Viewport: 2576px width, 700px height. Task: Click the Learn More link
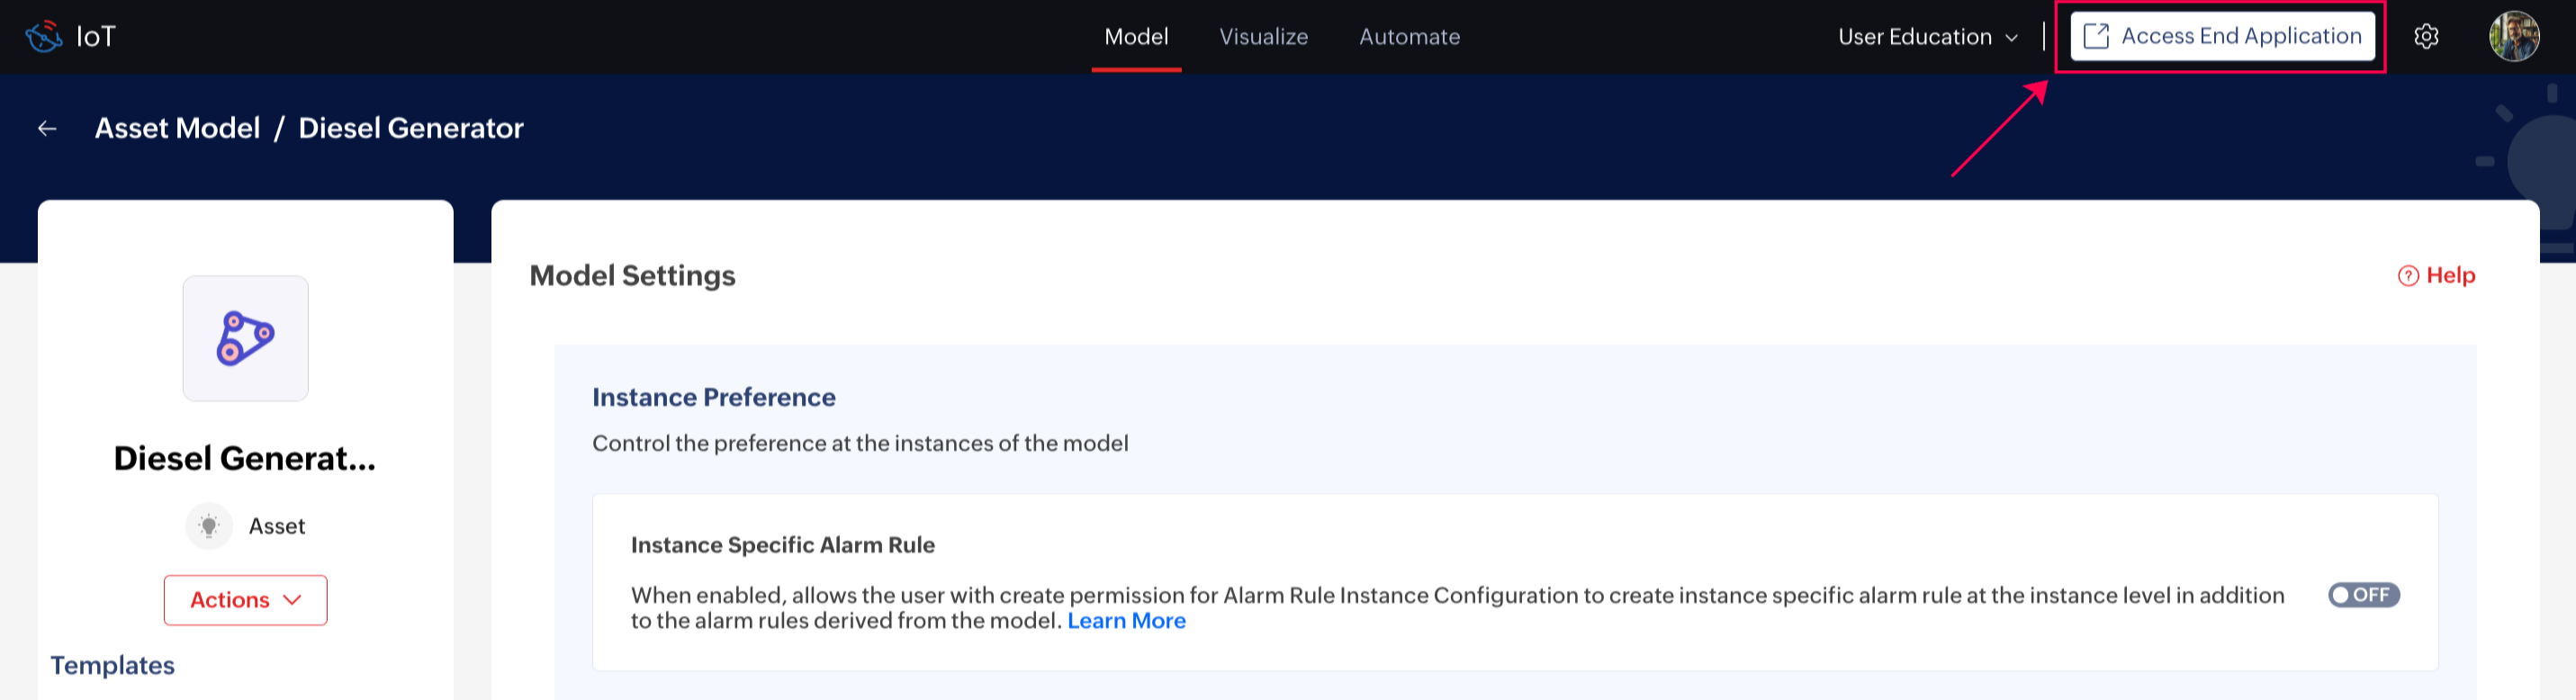click(1126, 621)
